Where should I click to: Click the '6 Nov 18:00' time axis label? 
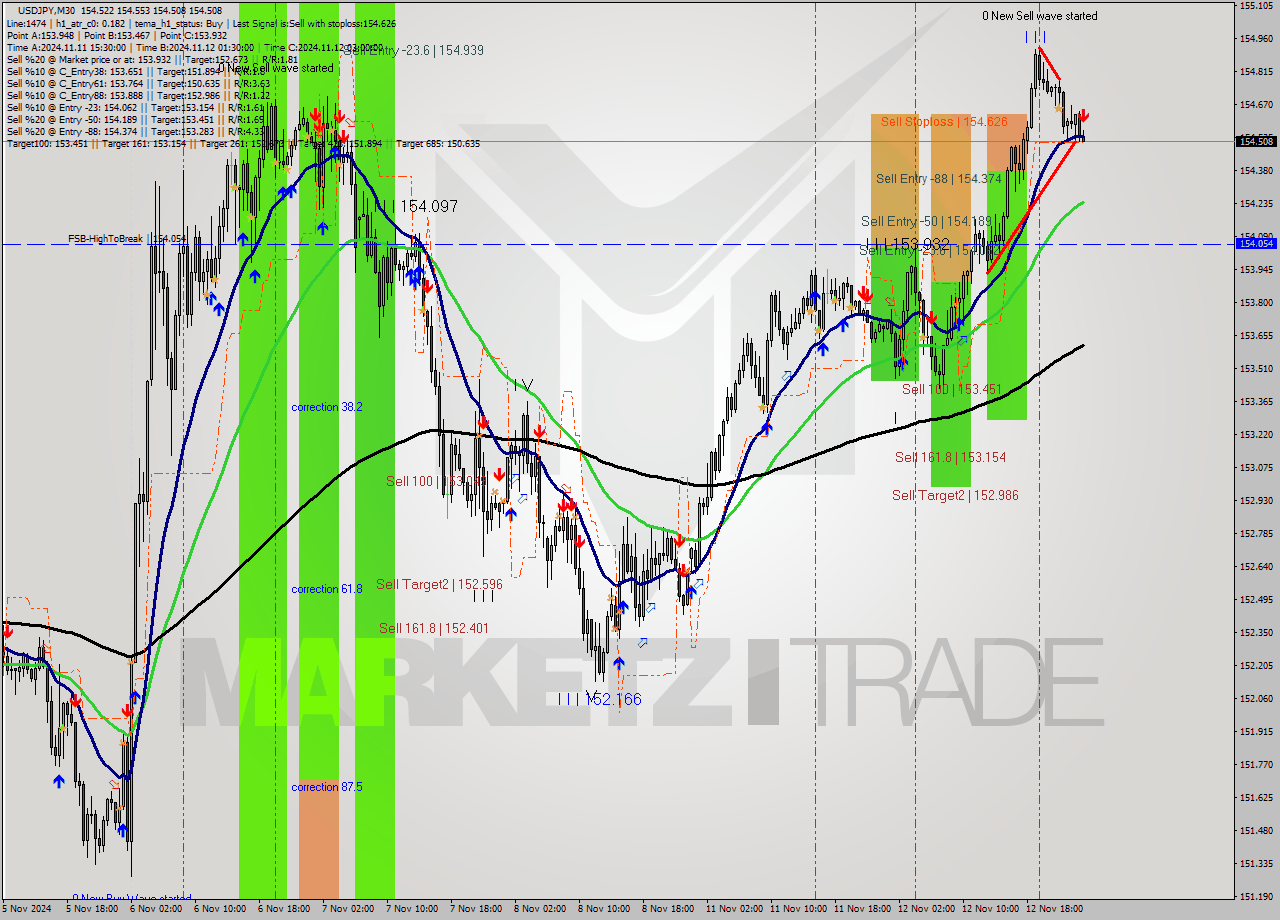pyautogui.click(x=283, y=909)
